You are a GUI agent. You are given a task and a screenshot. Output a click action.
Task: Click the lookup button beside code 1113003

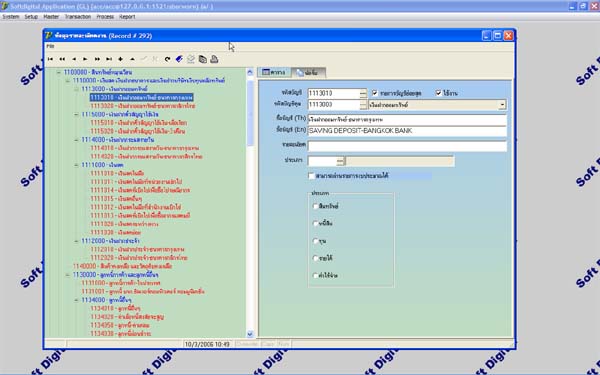363,104
